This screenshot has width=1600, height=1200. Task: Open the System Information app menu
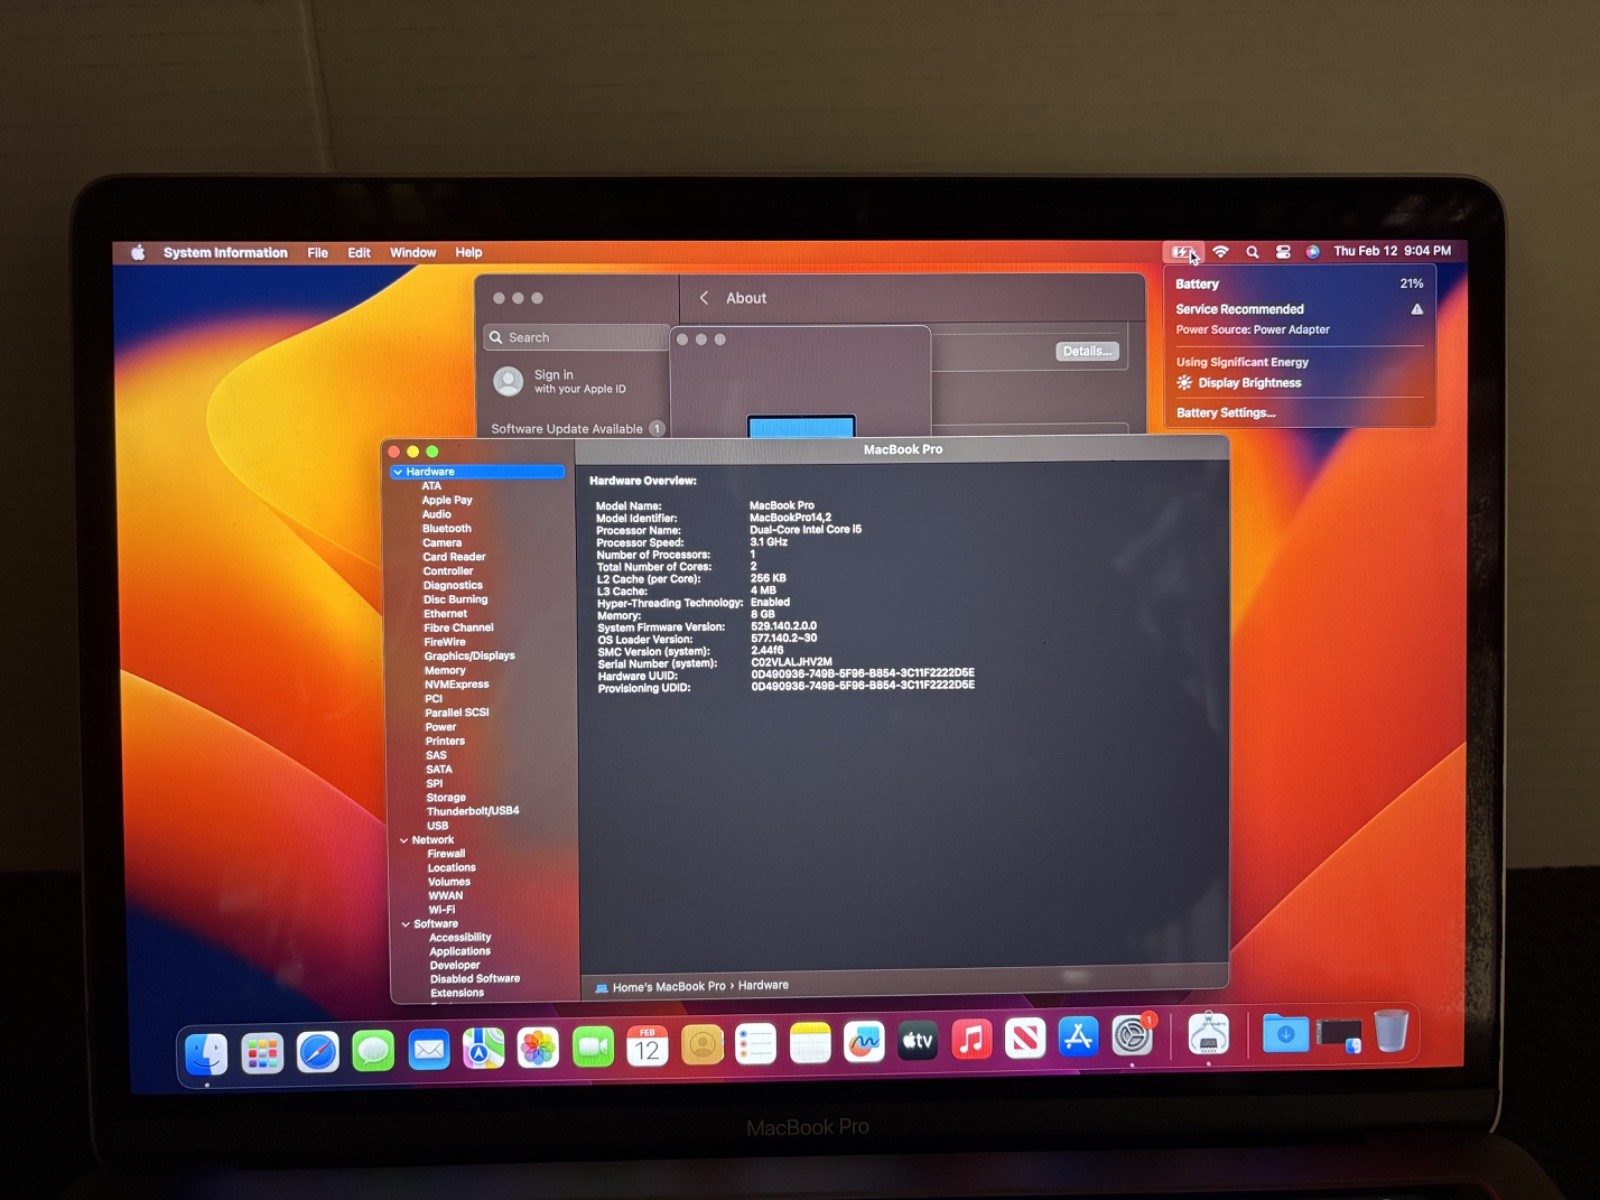(x=225, y=253)
